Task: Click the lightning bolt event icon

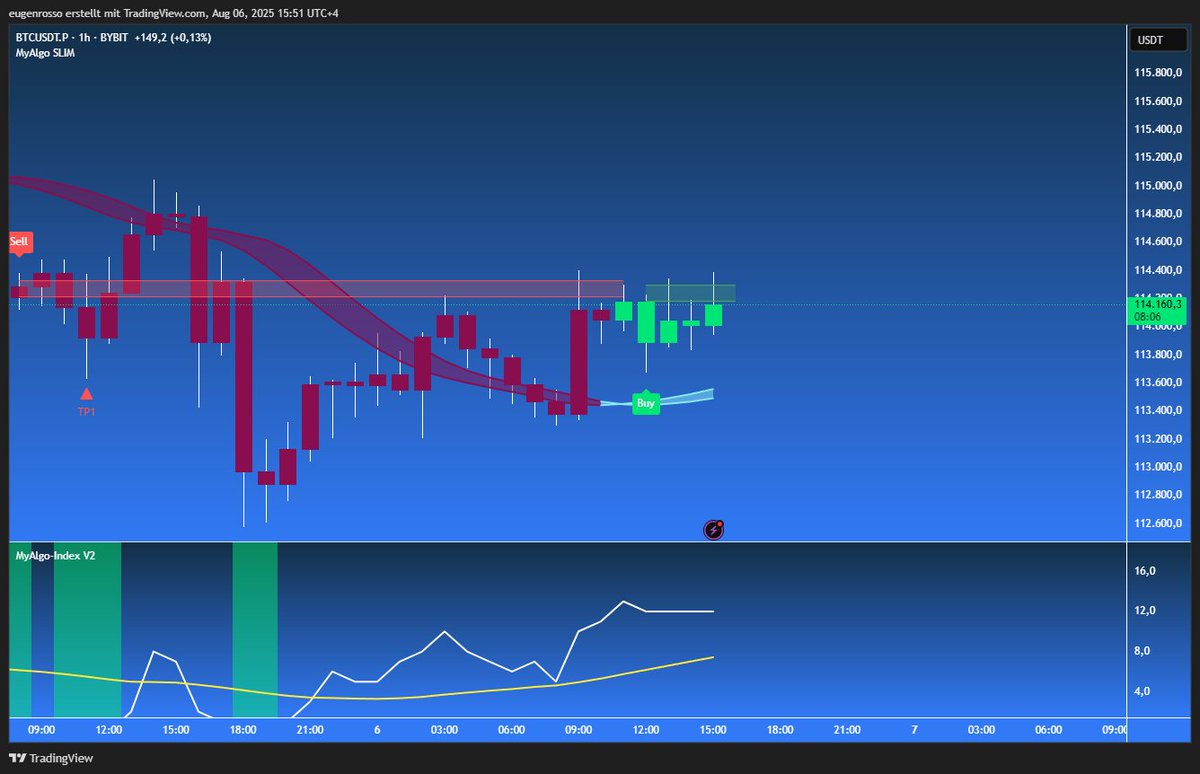Action: (714, 530)
